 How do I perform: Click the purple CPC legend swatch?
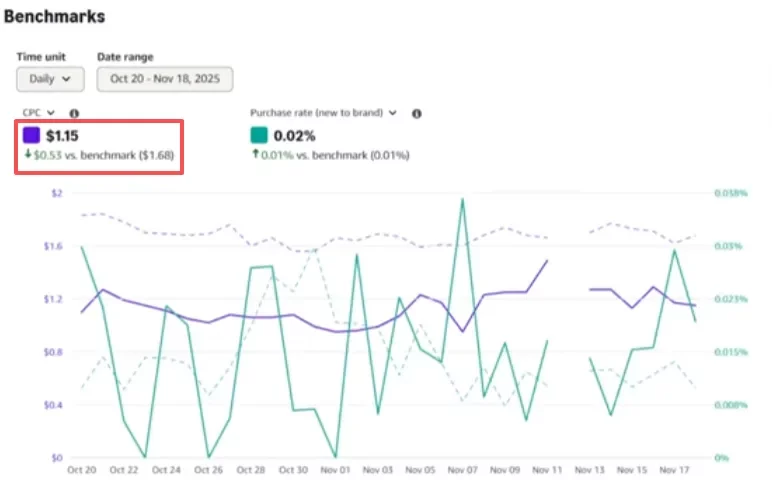click(31, 135)
